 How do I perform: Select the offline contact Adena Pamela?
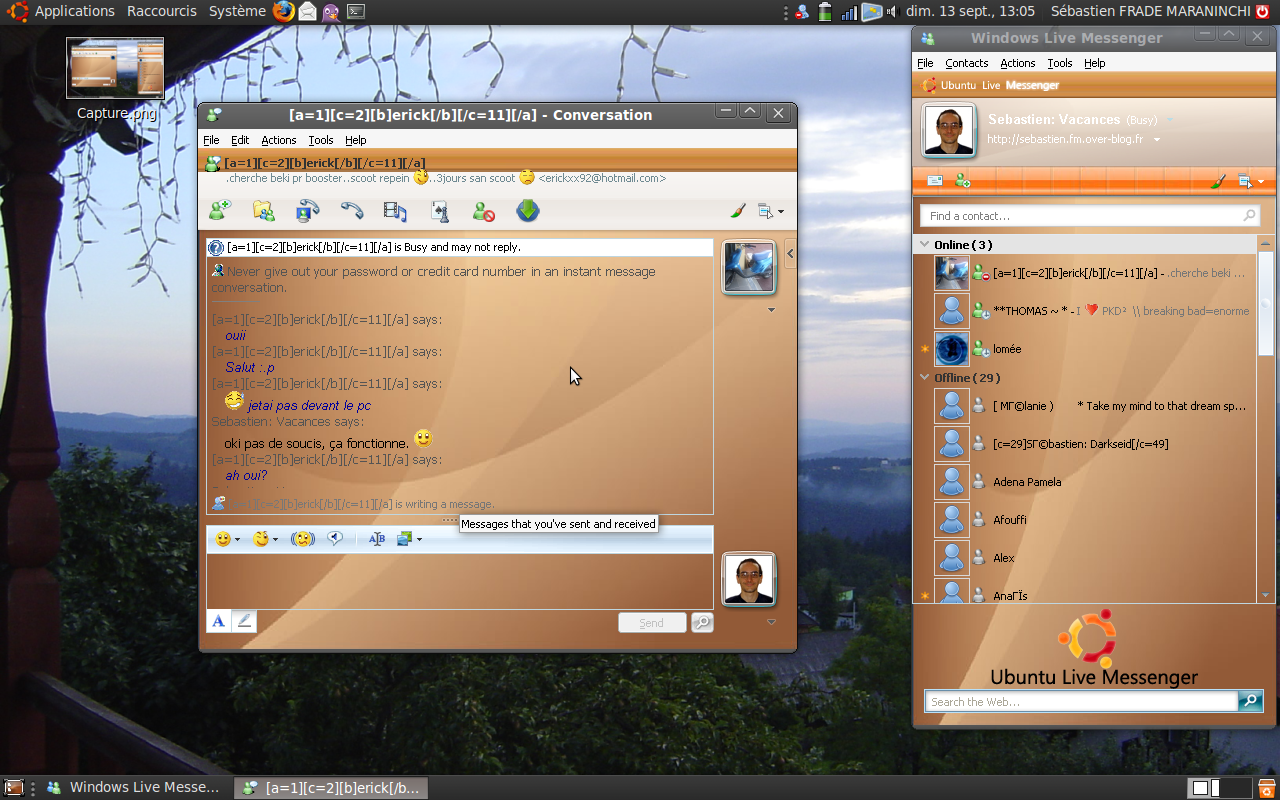[1085, 482]
